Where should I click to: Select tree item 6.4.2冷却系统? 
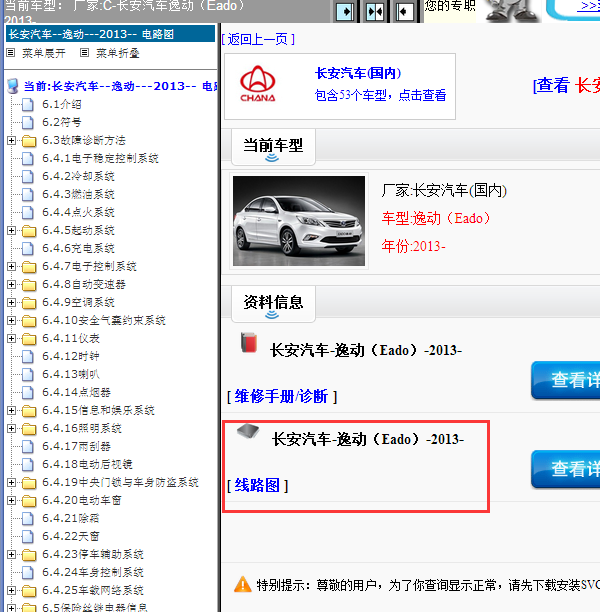coord(78,176)
